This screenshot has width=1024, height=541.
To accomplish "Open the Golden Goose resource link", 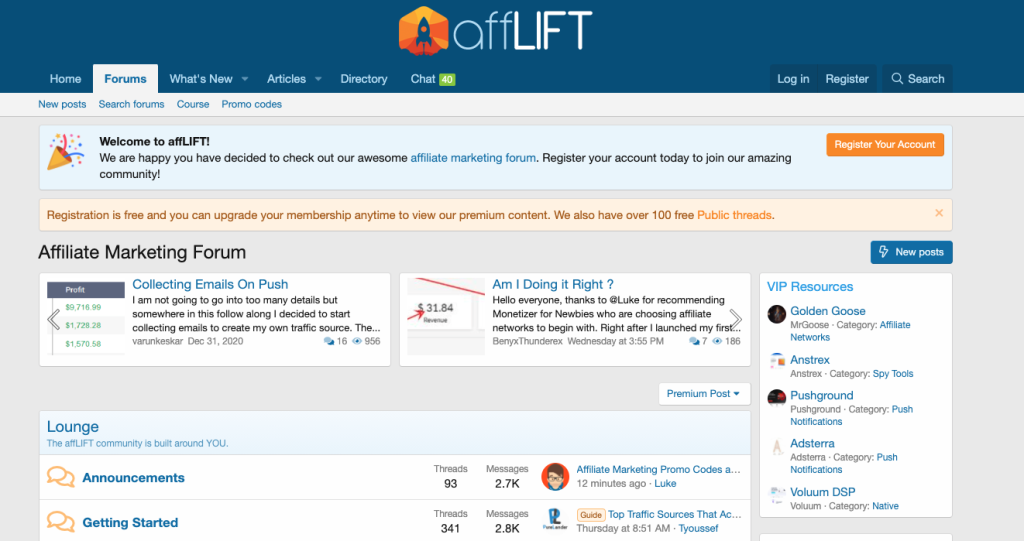I will click(827, 311).
